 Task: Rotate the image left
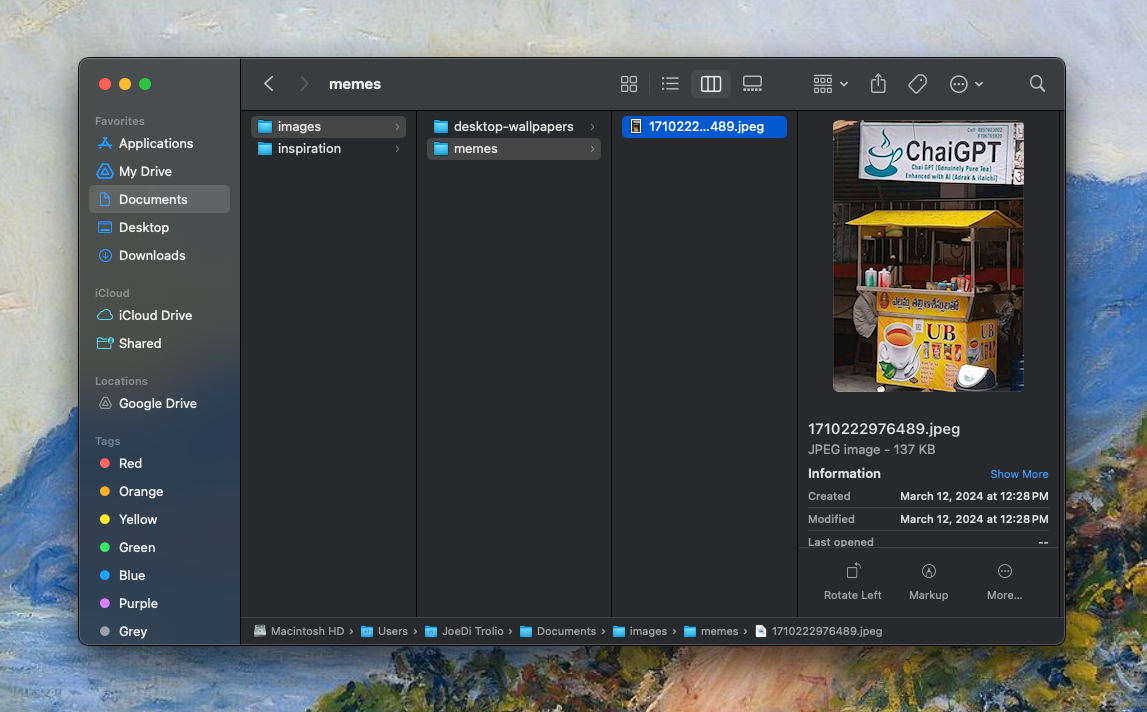853,580
